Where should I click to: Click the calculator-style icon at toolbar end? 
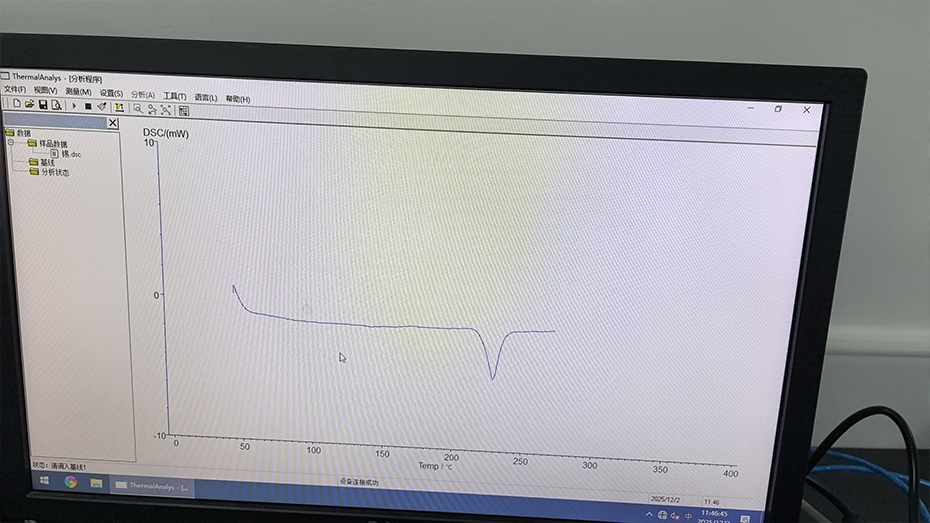[x=183, y=110]
